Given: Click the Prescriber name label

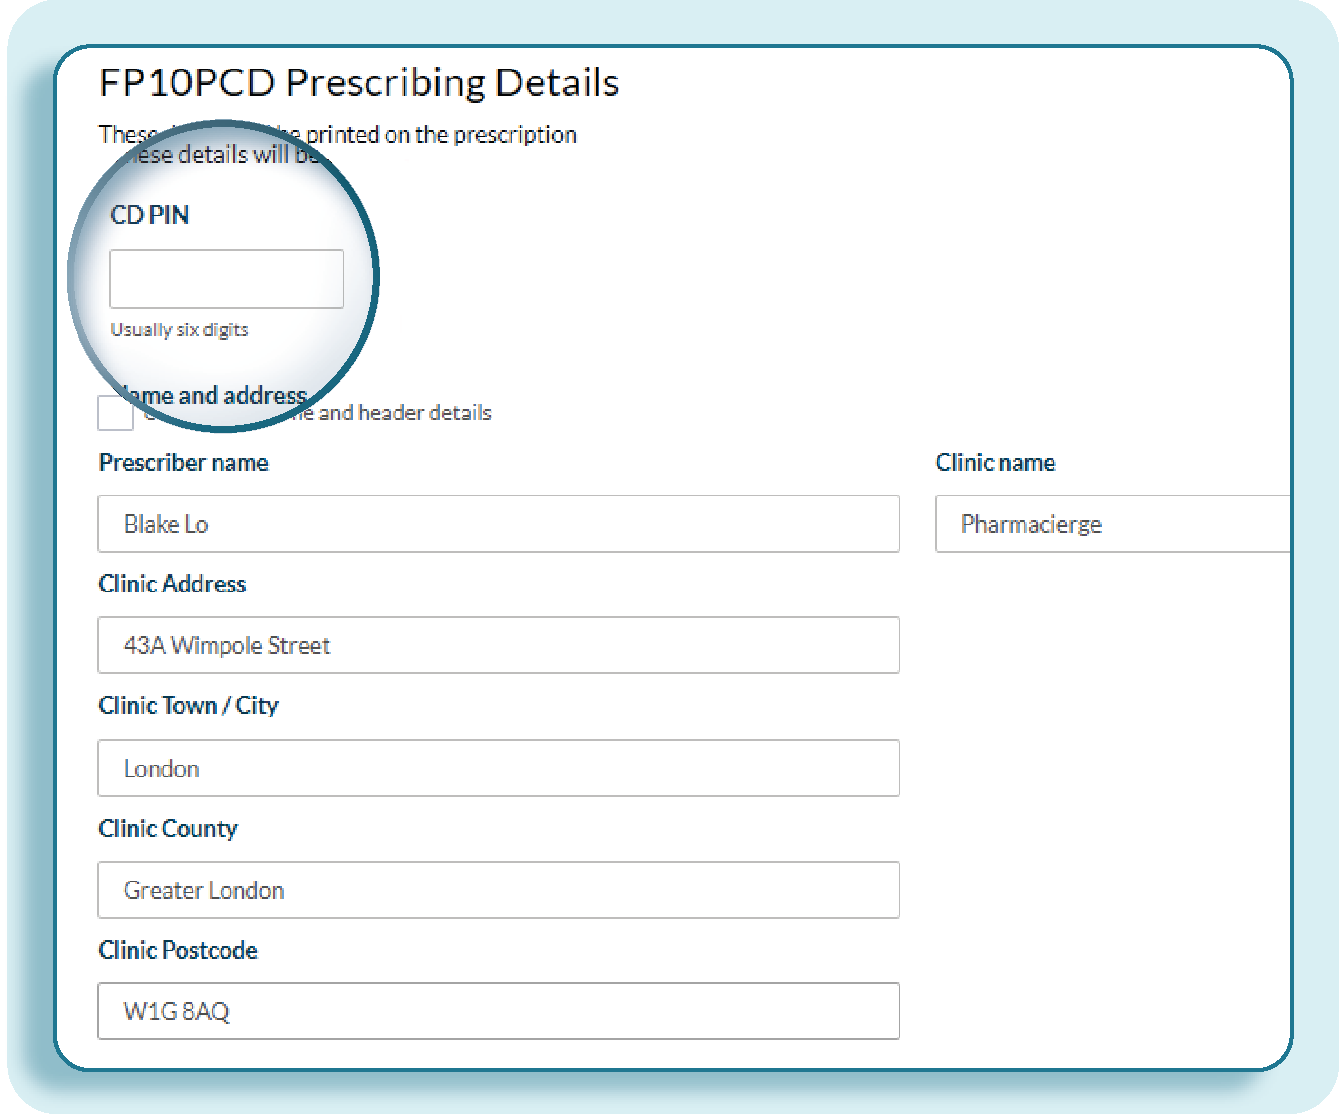Looking at the screenshot, I should tap(184, 463).
